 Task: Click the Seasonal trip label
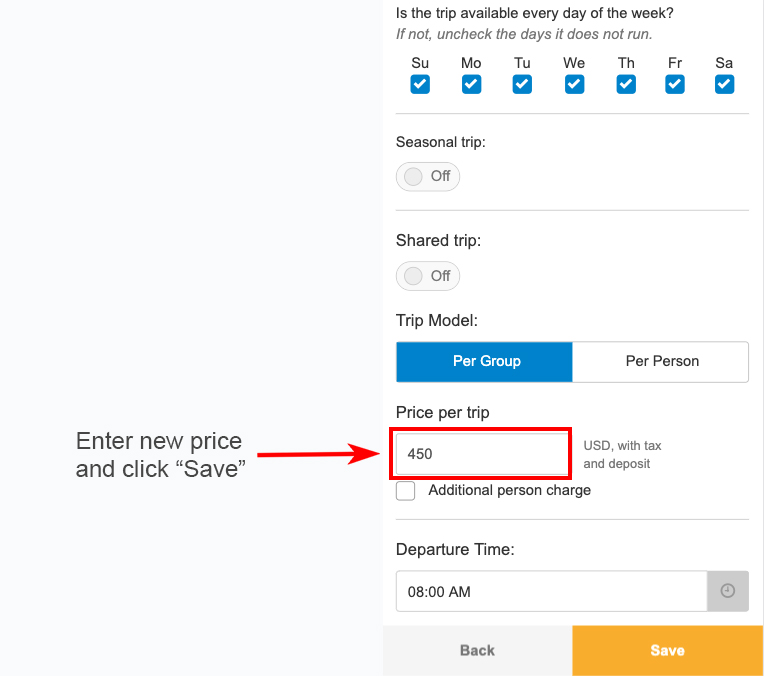(x=440, y=142)
